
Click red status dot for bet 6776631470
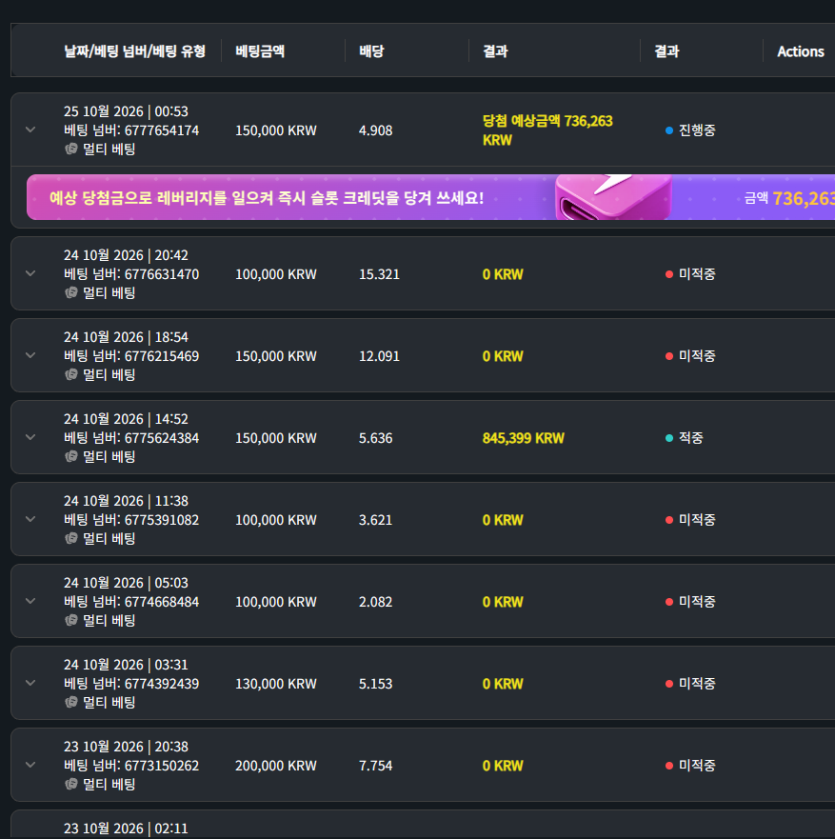669,274
